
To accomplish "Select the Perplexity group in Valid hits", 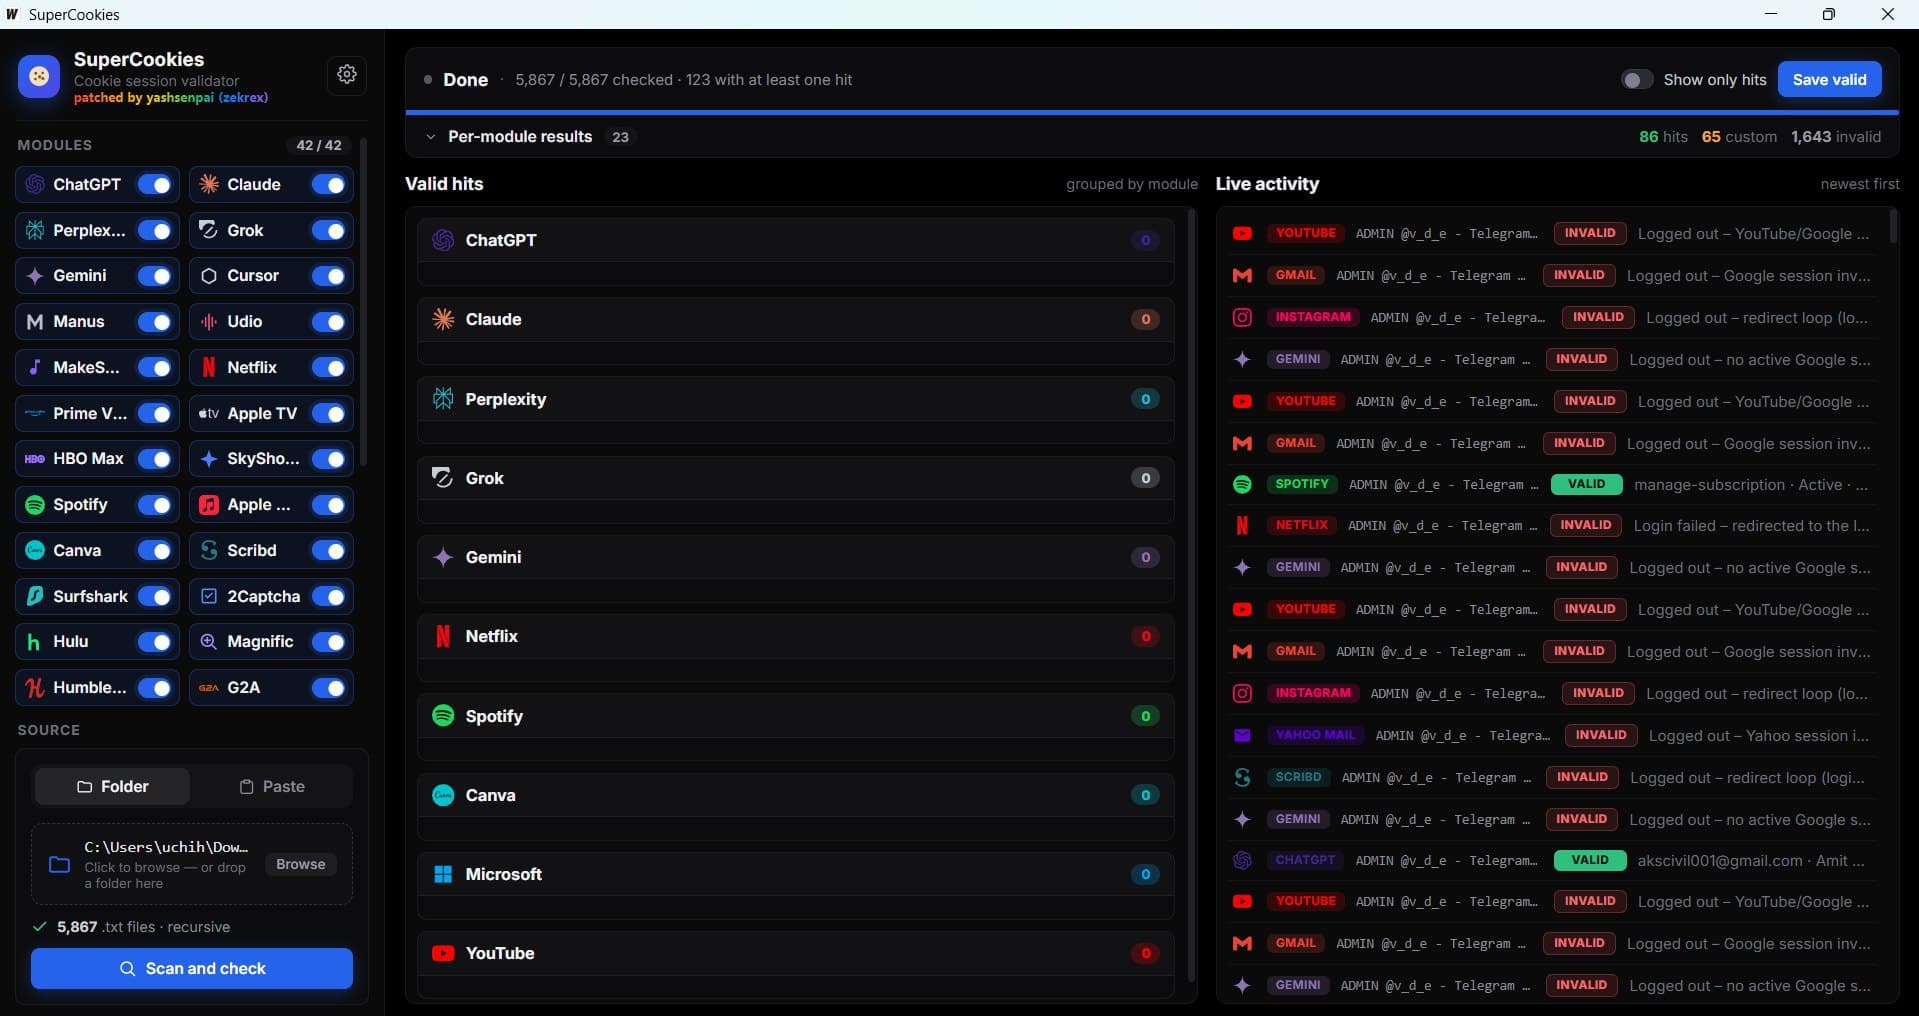I will (796, 399).
